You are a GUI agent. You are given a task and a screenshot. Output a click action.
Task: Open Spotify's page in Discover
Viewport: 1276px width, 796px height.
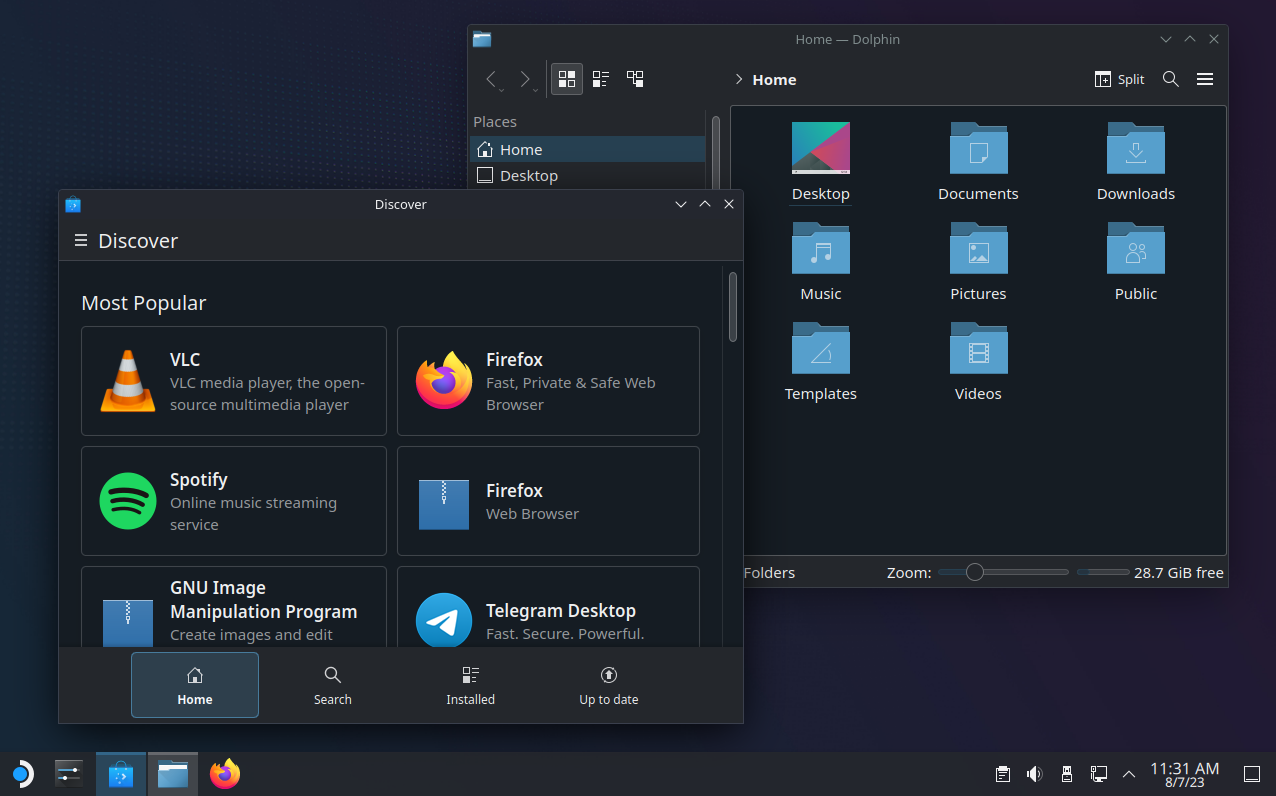pyautogui.click(x=233, y=501)
